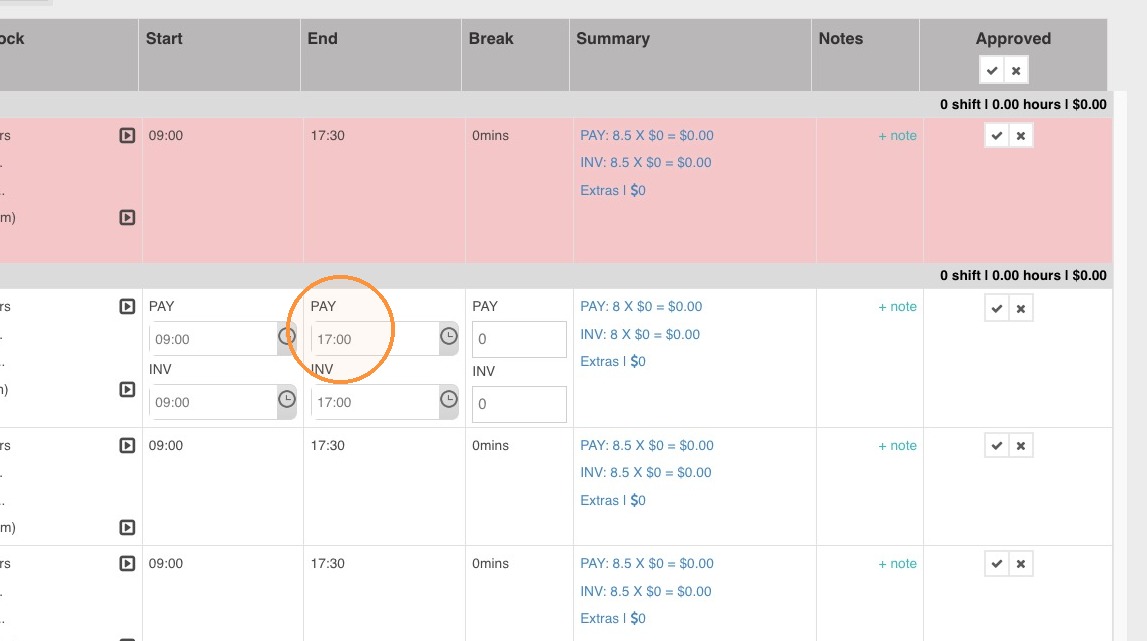Click lower play arrow icon in pink row

[x=127, y=217]
